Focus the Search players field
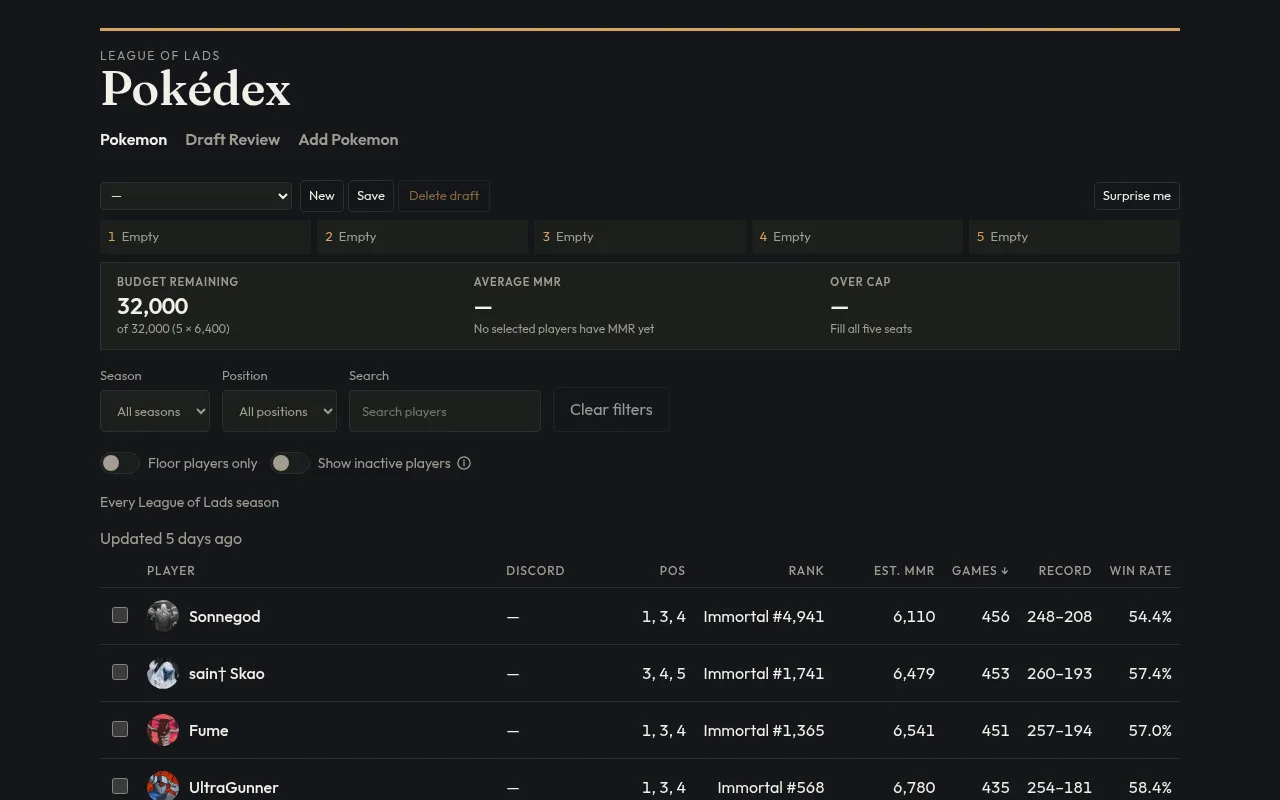The width and height of the screenshot is (1280, 800). pyautogui.click(x=445, y=411)
